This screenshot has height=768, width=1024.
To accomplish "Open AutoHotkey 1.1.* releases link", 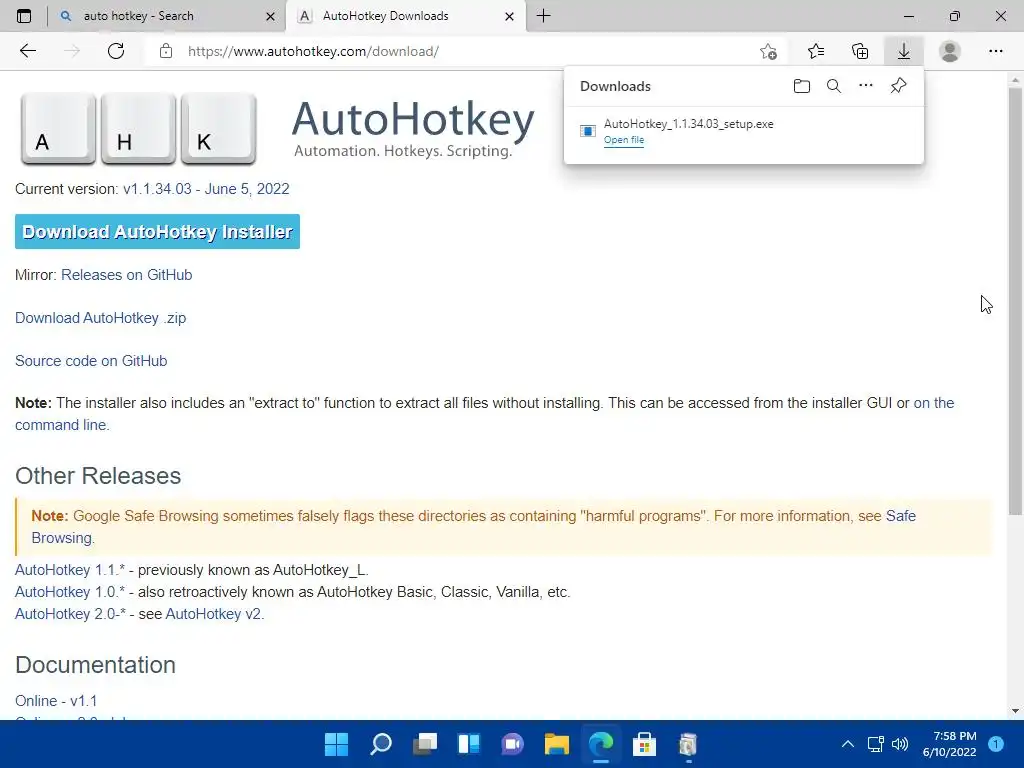I will (x=70, y=570).
